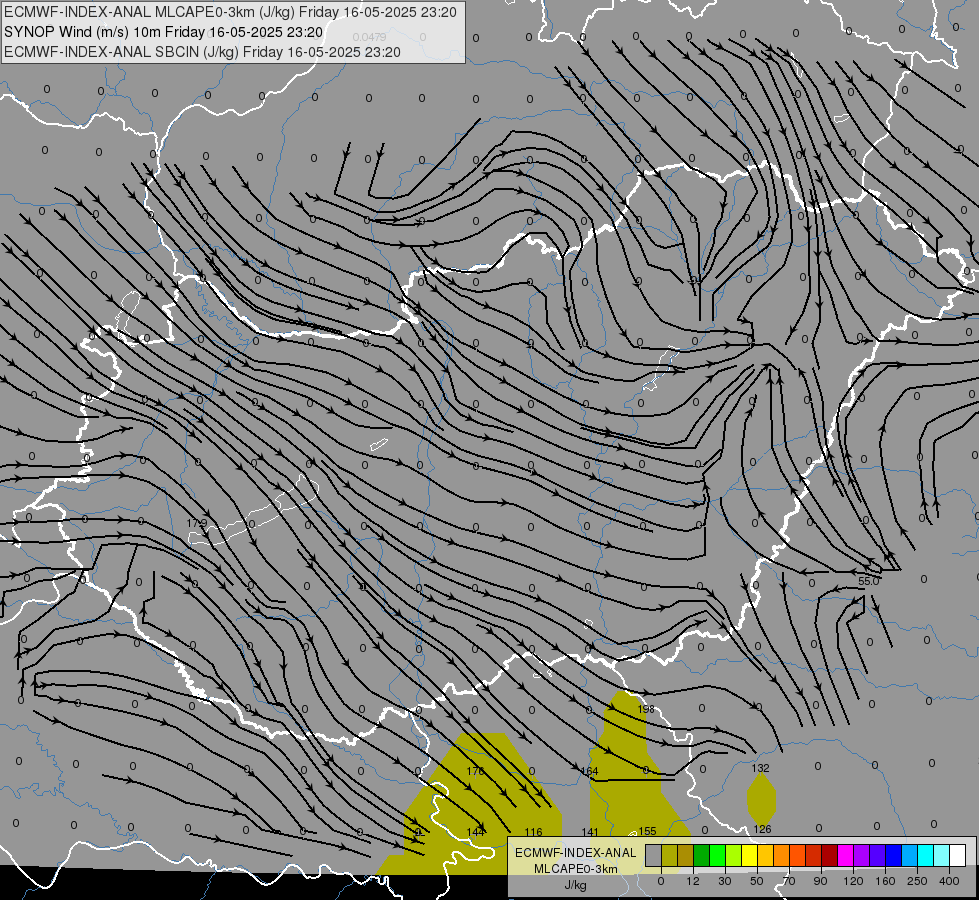Click the small olive diamond CAPE area
Viewport: 979px width, 900px height.
[762, 798]
